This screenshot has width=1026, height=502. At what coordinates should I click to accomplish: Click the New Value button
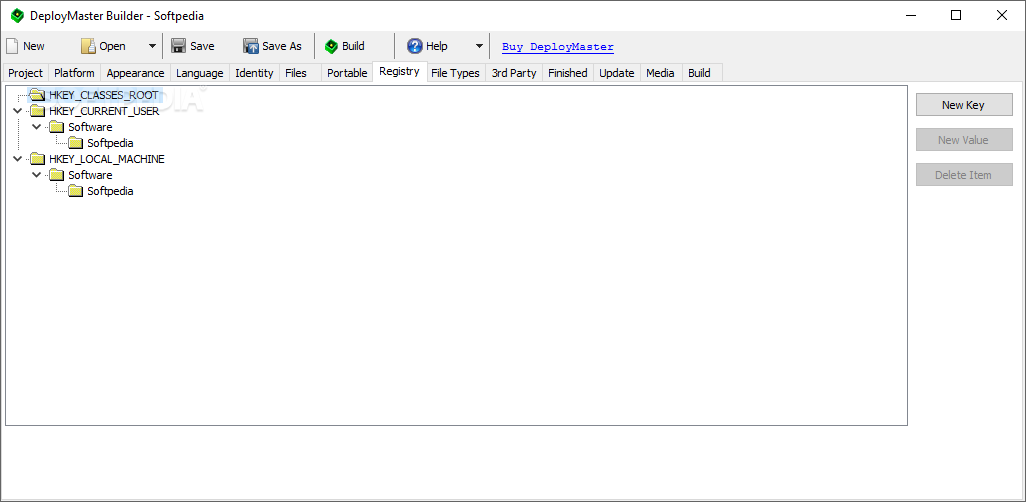click(964, 139)
